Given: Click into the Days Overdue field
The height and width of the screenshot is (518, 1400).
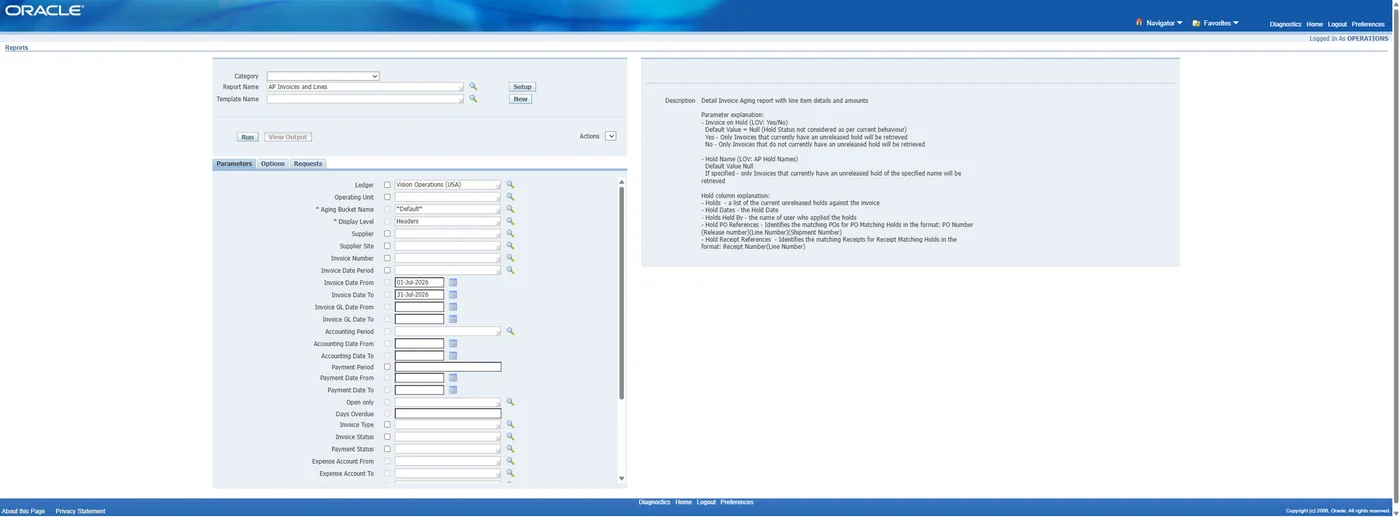Looking at the screenshot, I should click(x=448, y=413).
